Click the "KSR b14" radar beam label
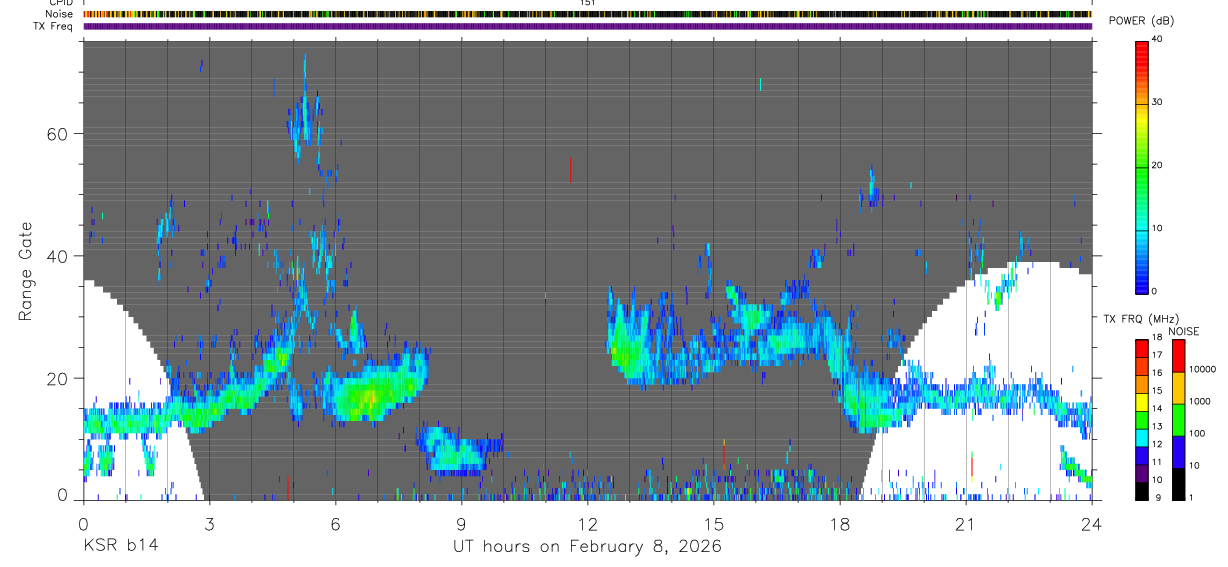 click(x=120, y=546)
